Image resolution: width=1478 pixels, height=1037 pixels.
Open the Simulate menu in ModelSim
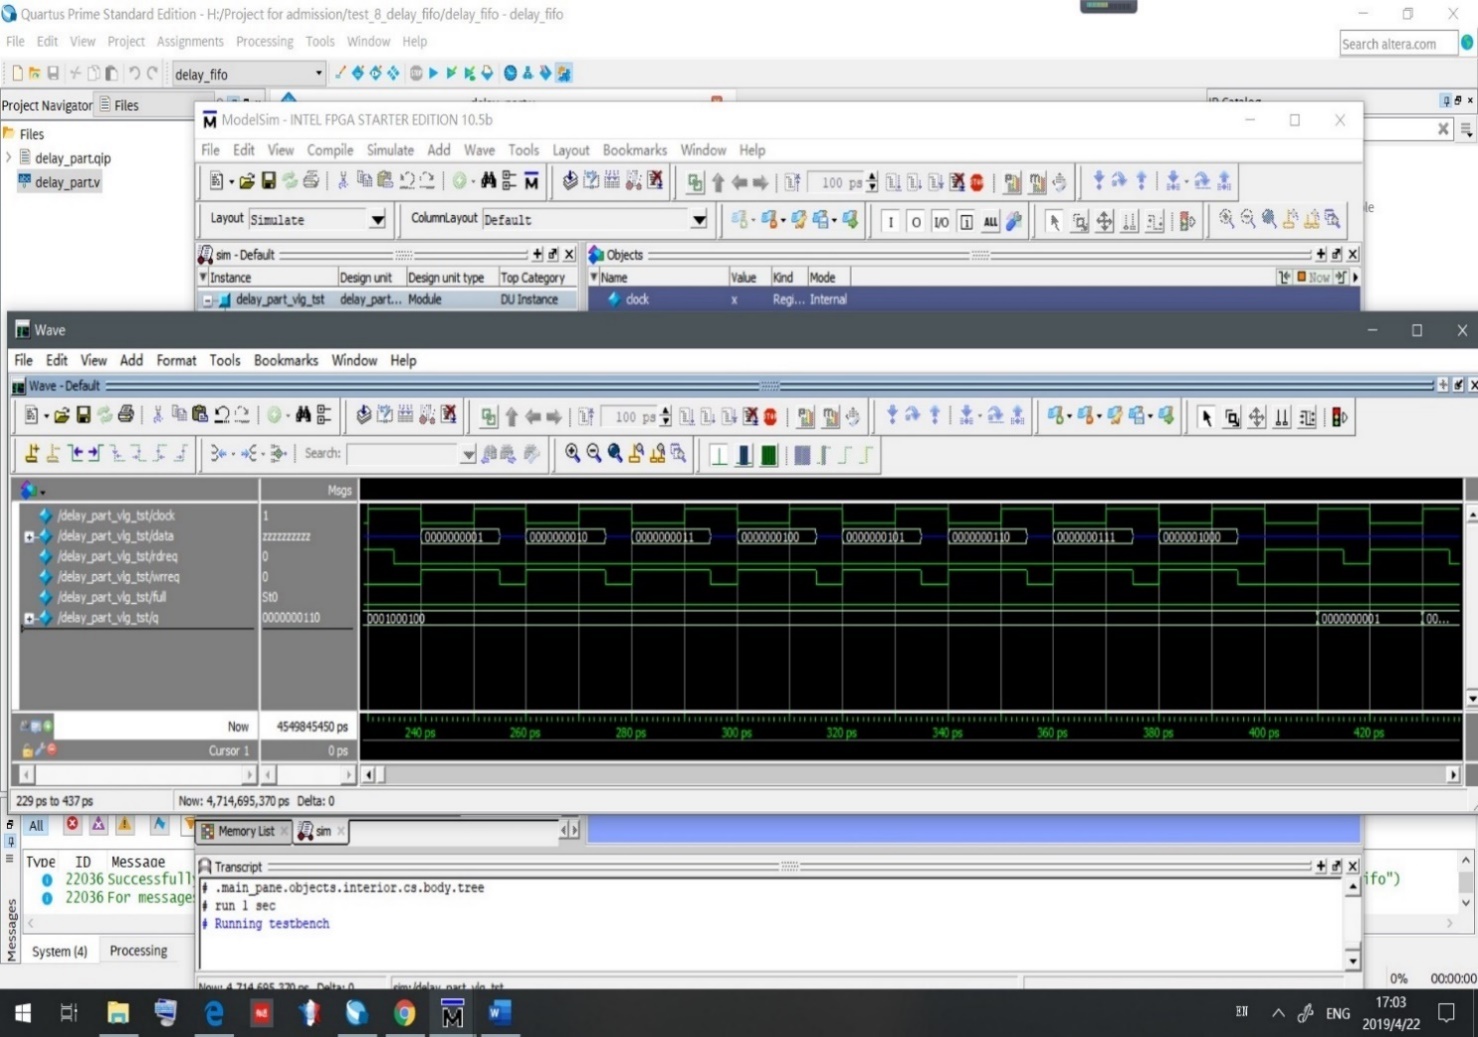click(x=389, y=150)
